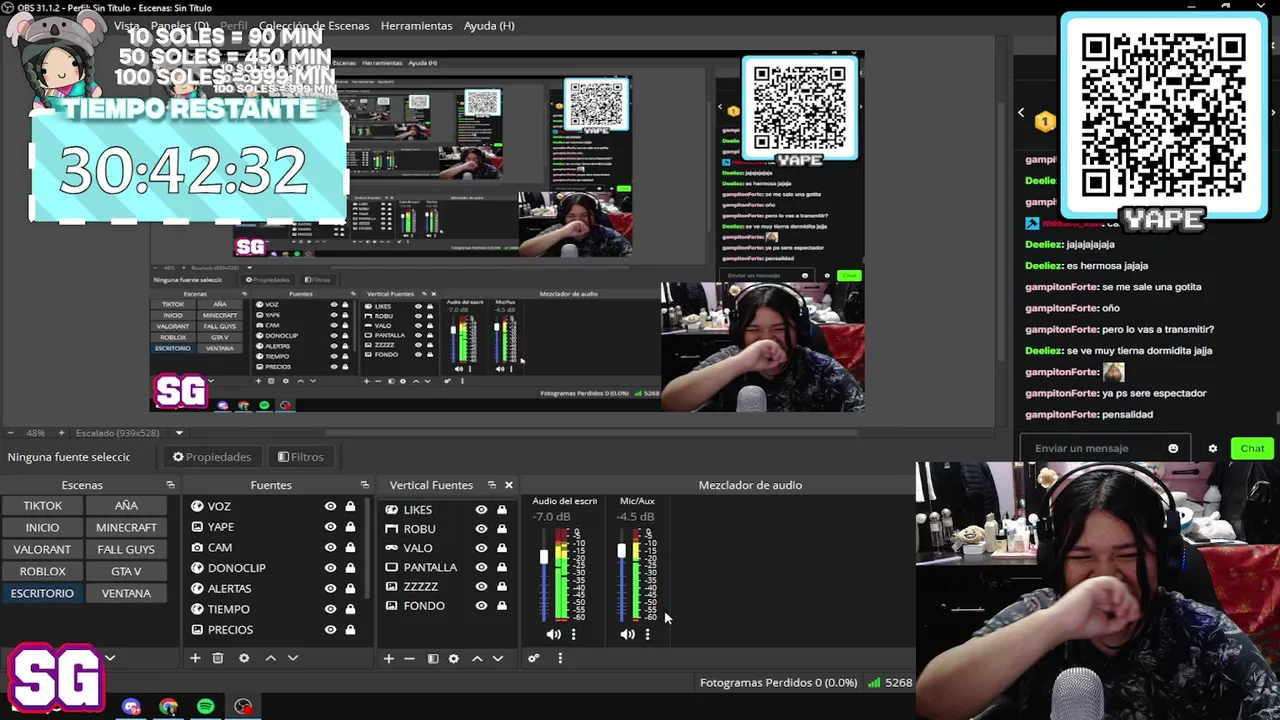This screenshot has width=1280, height=720.
Task: Unlock the TIEMPO source lock icon
Action: coord(350,609)
